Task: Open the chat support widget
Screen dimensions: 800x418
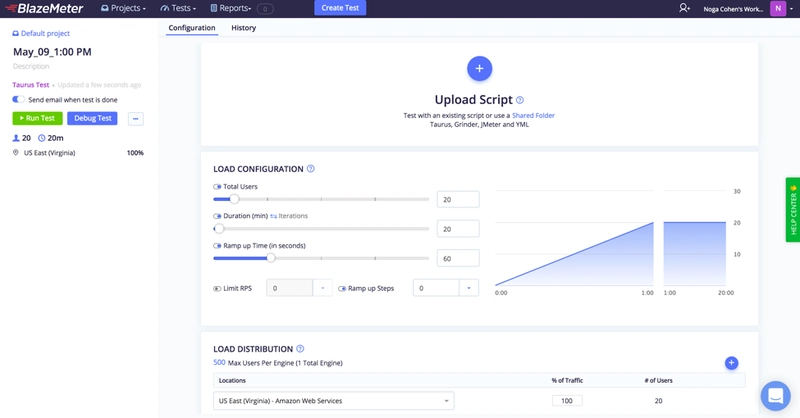Action: point(776,396)
